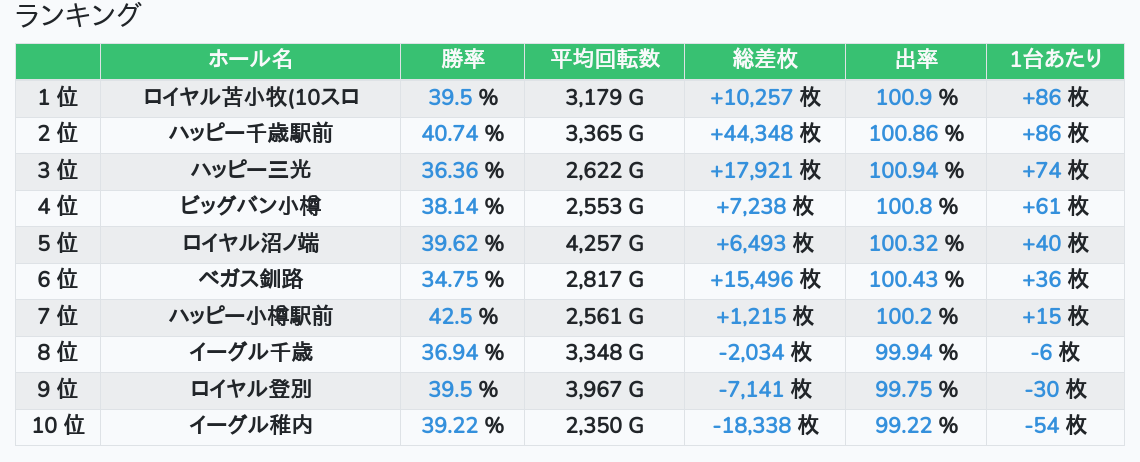Open hall ハッピー三光
This screenshot has width=1140, height=462.
pyautogui.click(x=251, y=170)
